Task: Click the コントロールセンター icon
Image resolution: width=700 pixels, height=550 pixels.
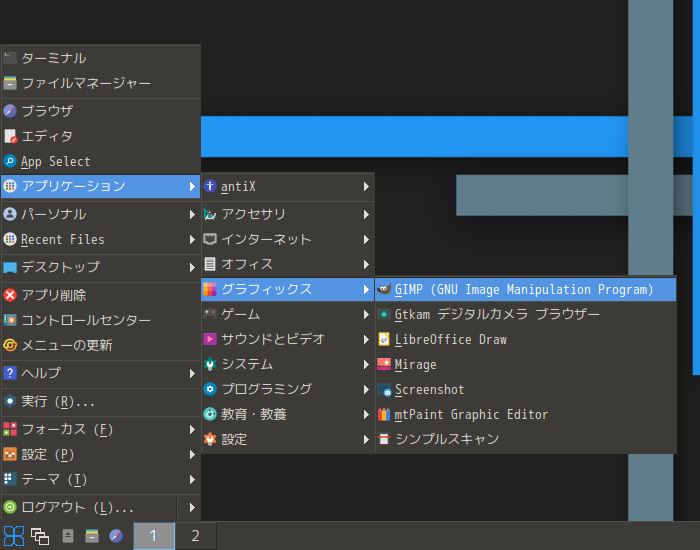Action: [x=10, y=320]
